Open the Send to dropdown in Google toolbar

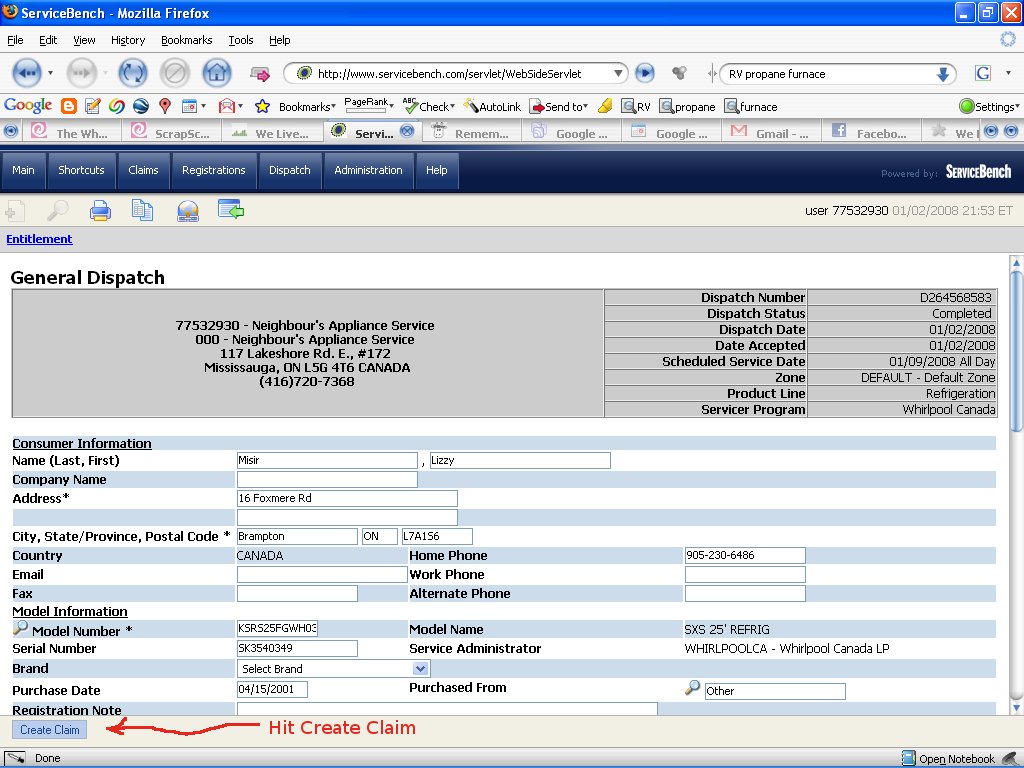pos(559,106)
